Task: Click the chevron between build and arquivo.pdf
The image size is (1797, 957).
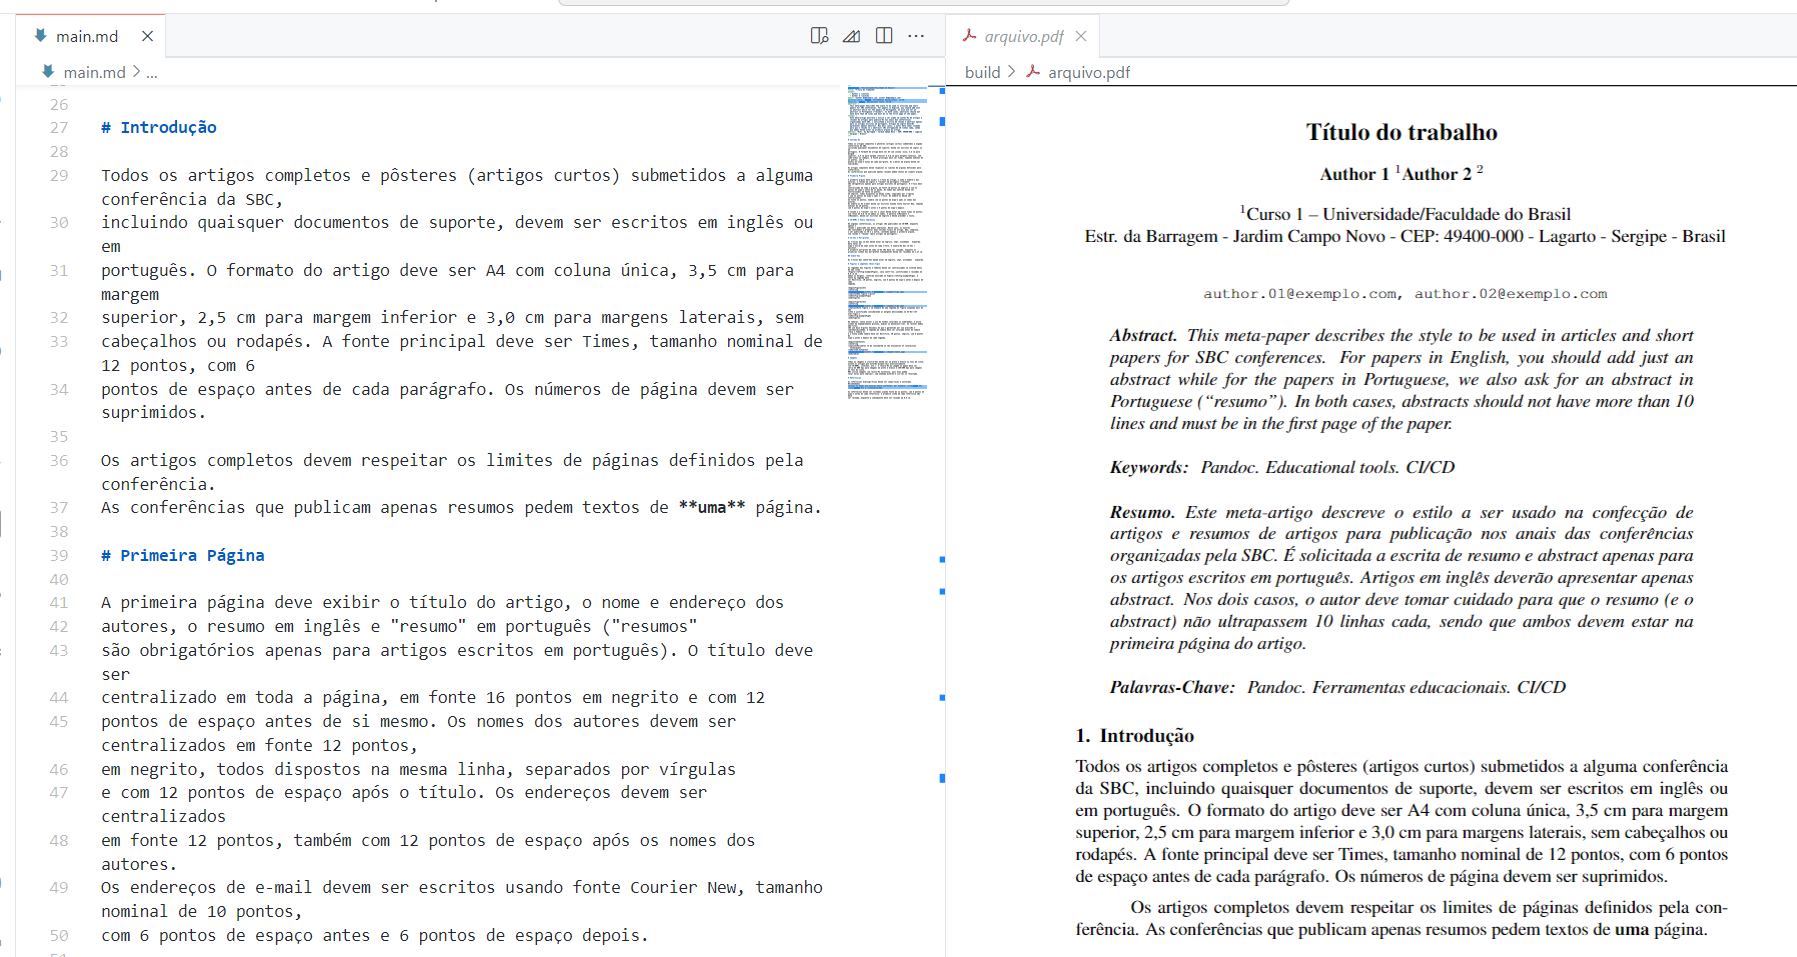Action: (1011, 71)
